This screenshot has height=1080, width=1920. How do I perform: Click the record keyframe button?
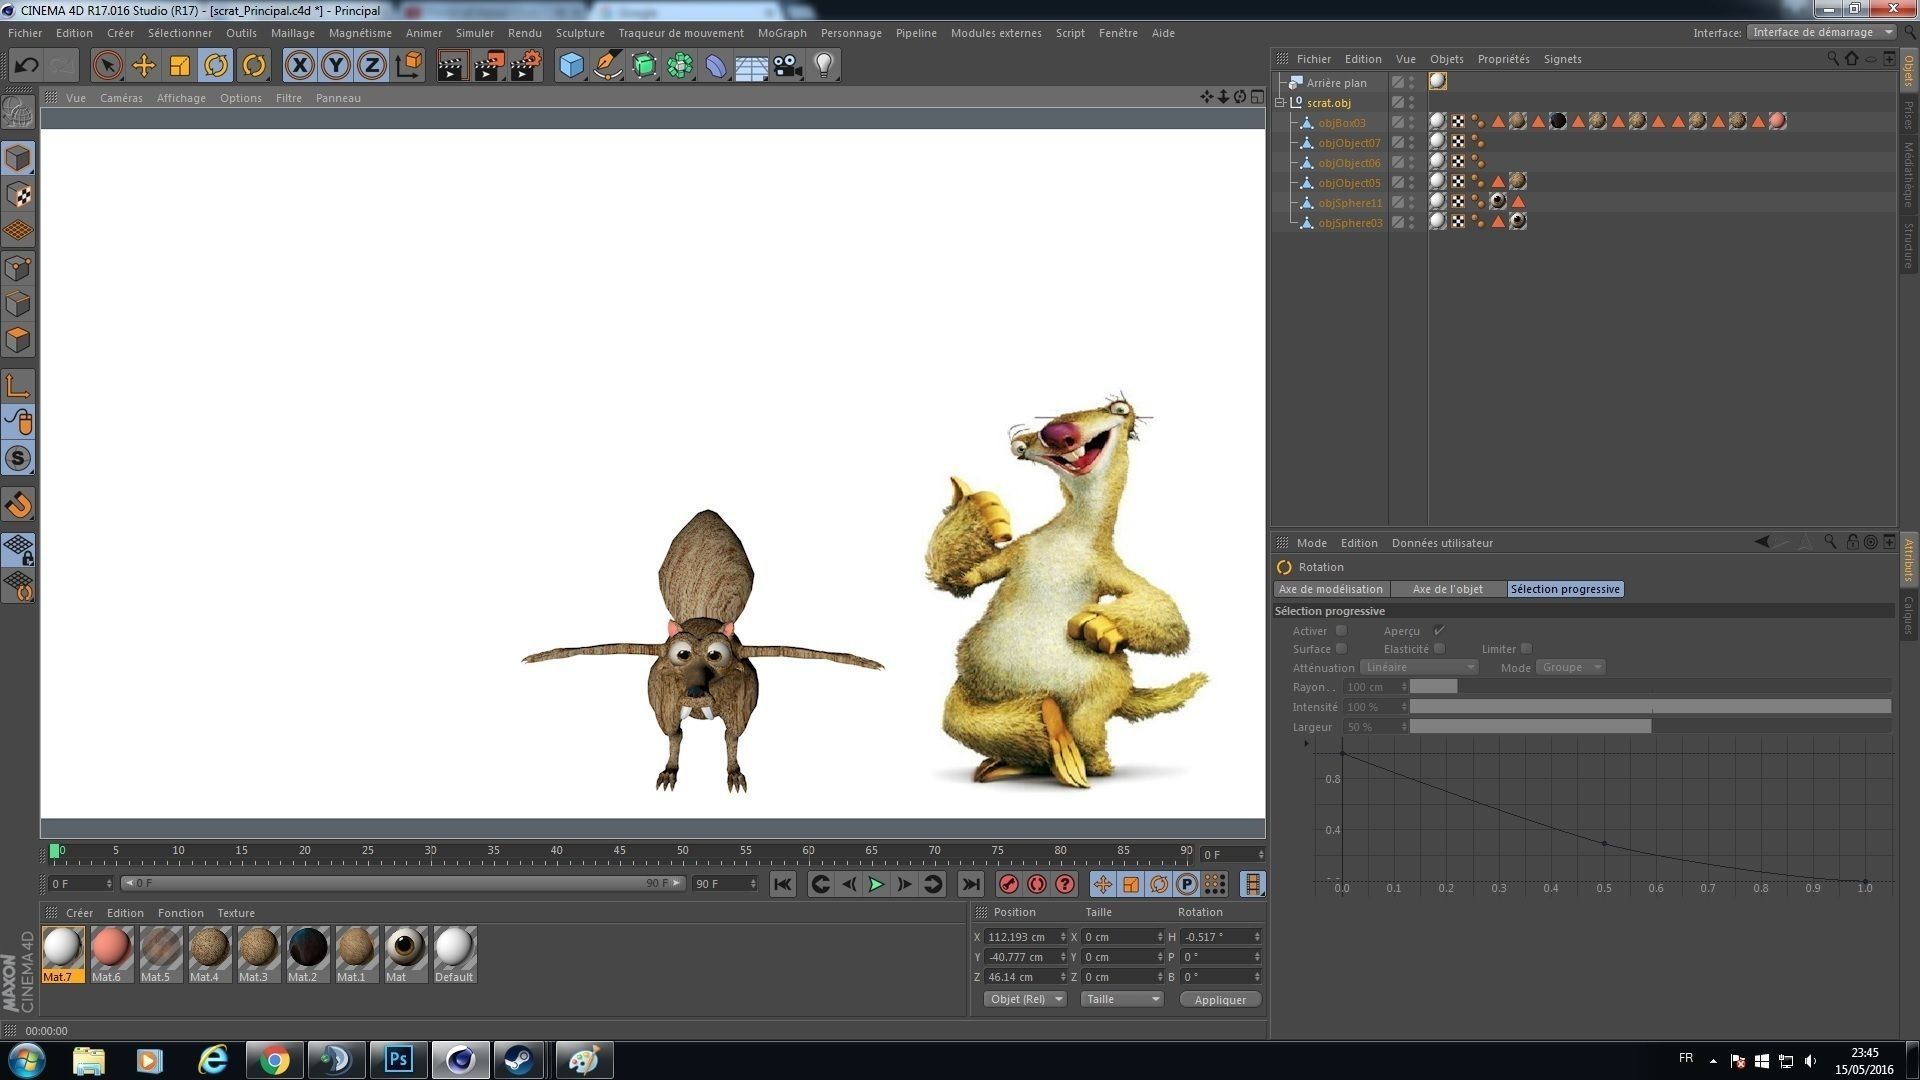(1009, 884)
